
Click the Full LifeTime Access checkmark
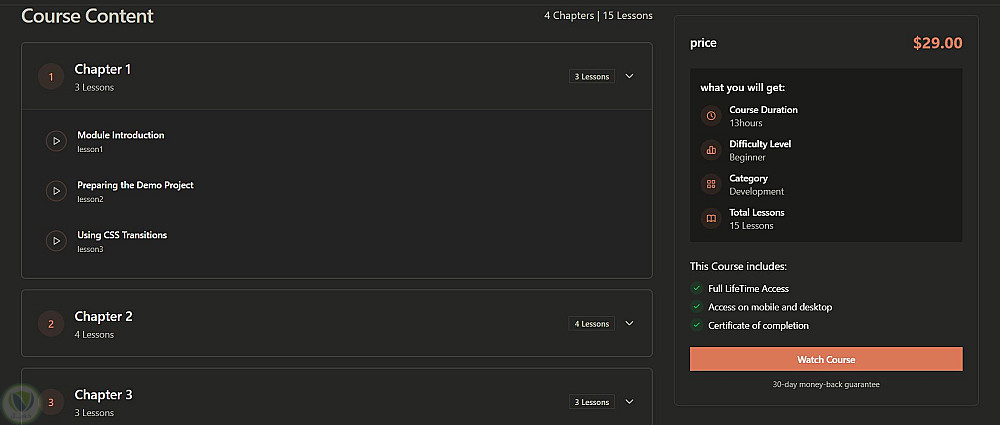pyautogui.click(x=696, y=288)
